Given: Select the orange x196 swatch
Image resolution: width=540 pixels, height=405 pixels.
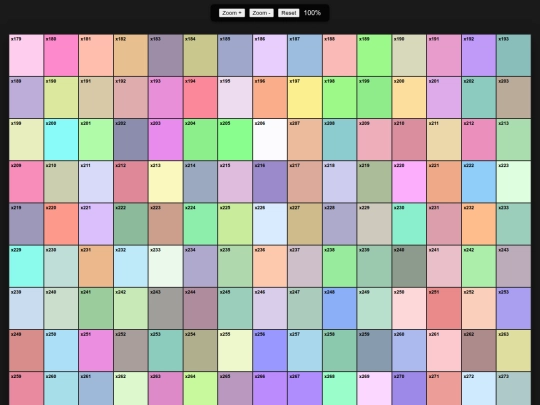Looking at the screenshot, I should (270, 97).
